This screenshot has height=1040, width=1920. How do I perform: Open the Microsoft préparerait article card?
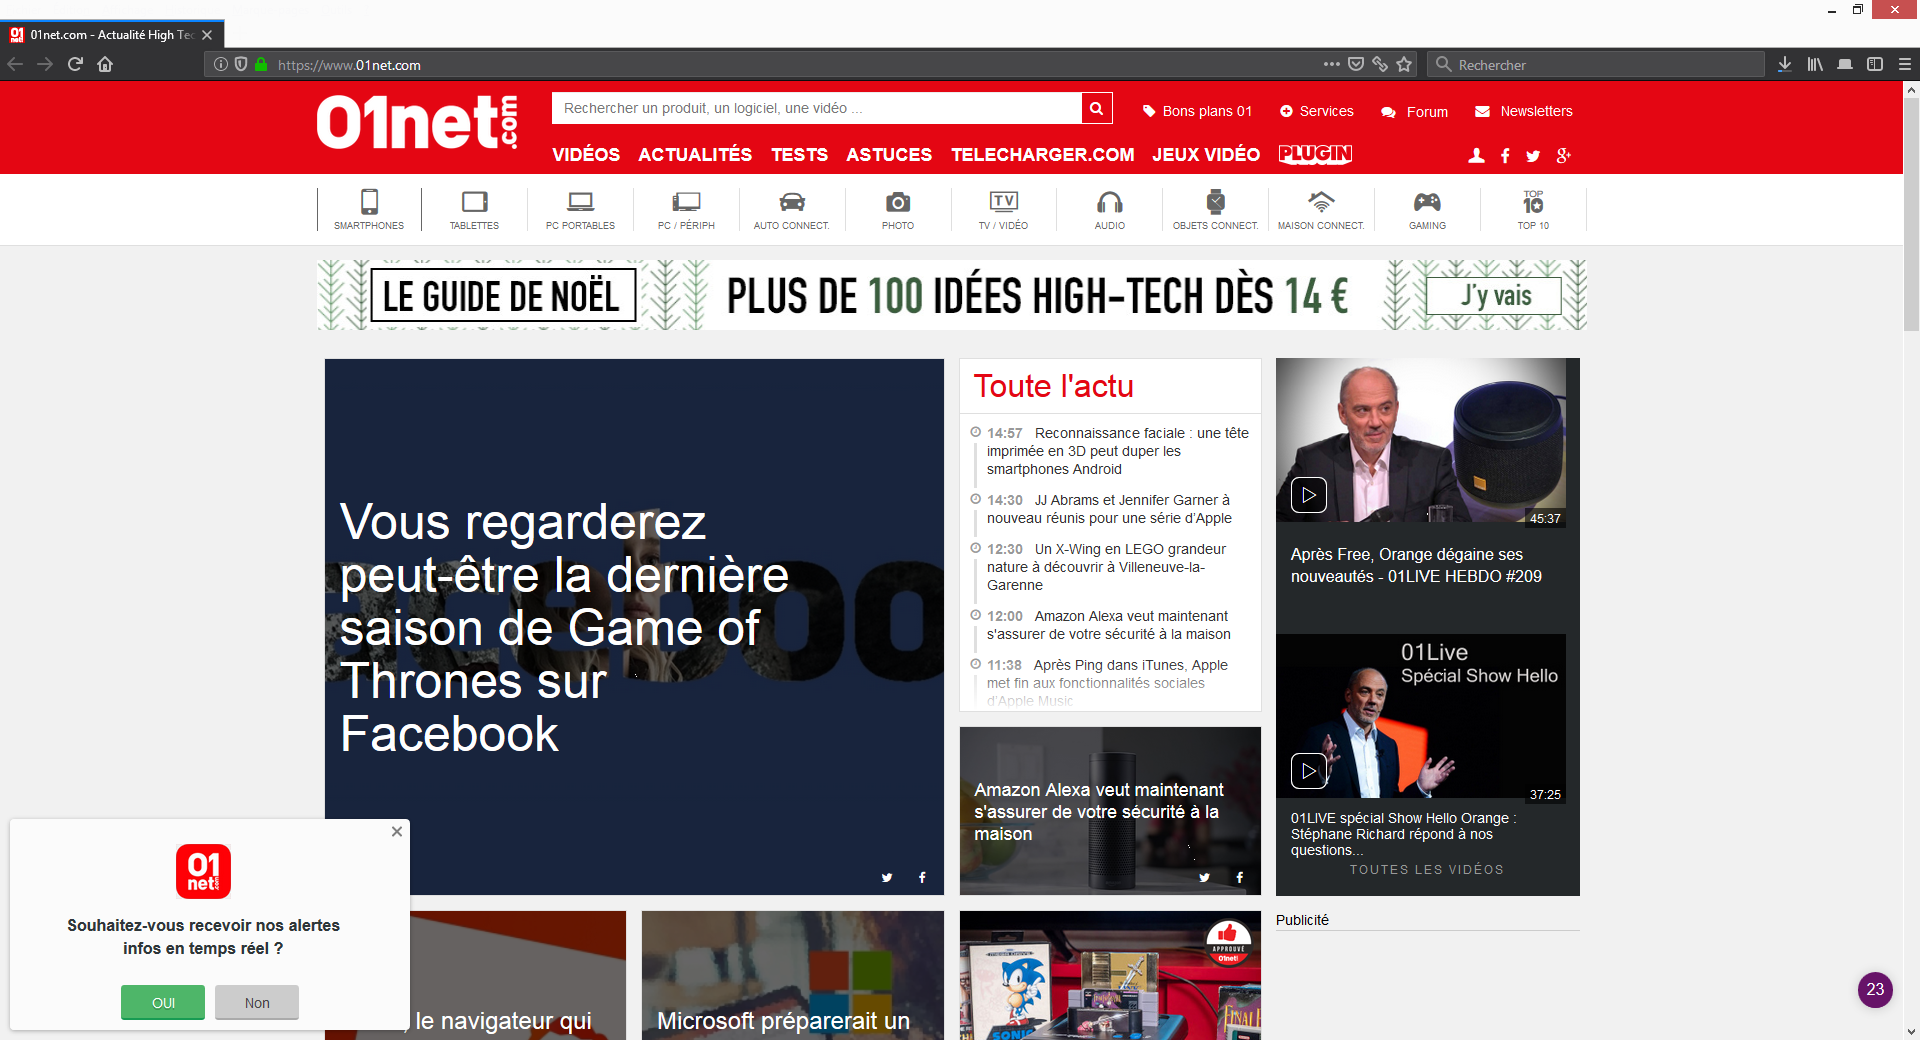point(792,975)
